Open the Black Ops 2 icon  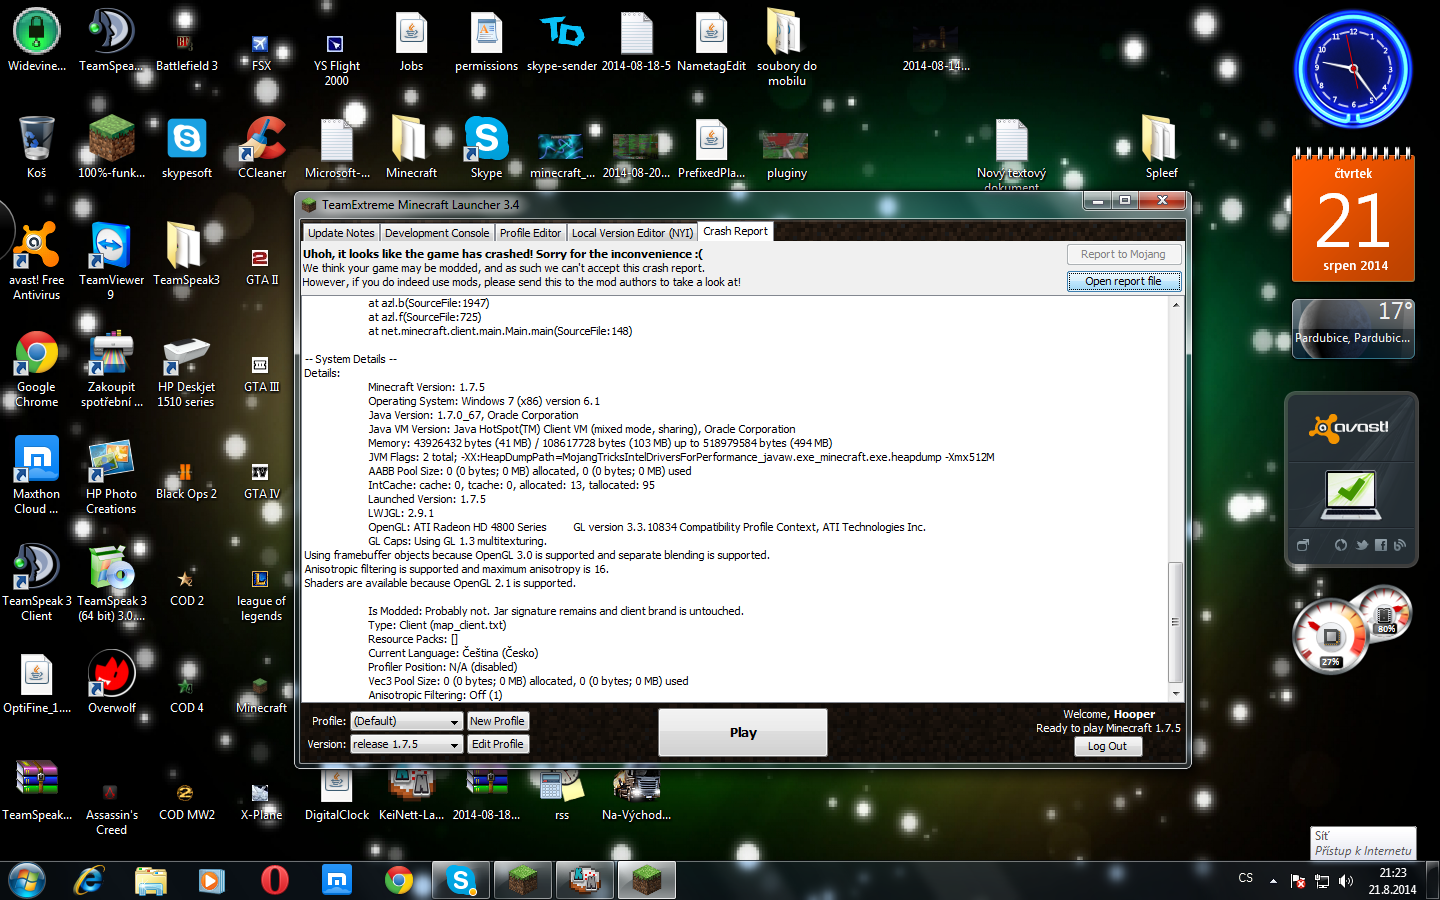tap(186, 480)
